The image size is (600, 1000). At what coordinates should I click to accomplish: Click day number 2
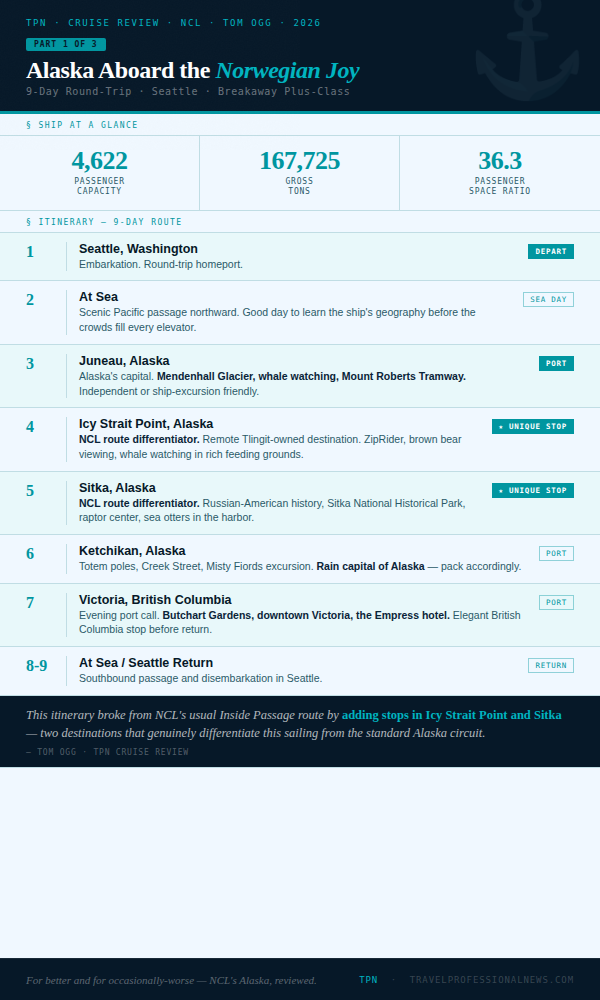(x=30, y=300)
